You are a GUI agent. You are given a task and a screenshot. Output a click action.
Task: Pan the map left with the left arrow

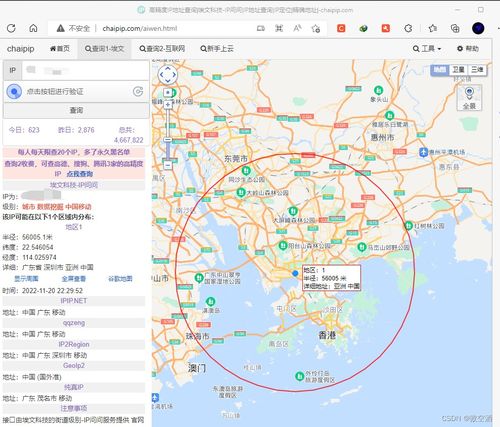point(161,75)
